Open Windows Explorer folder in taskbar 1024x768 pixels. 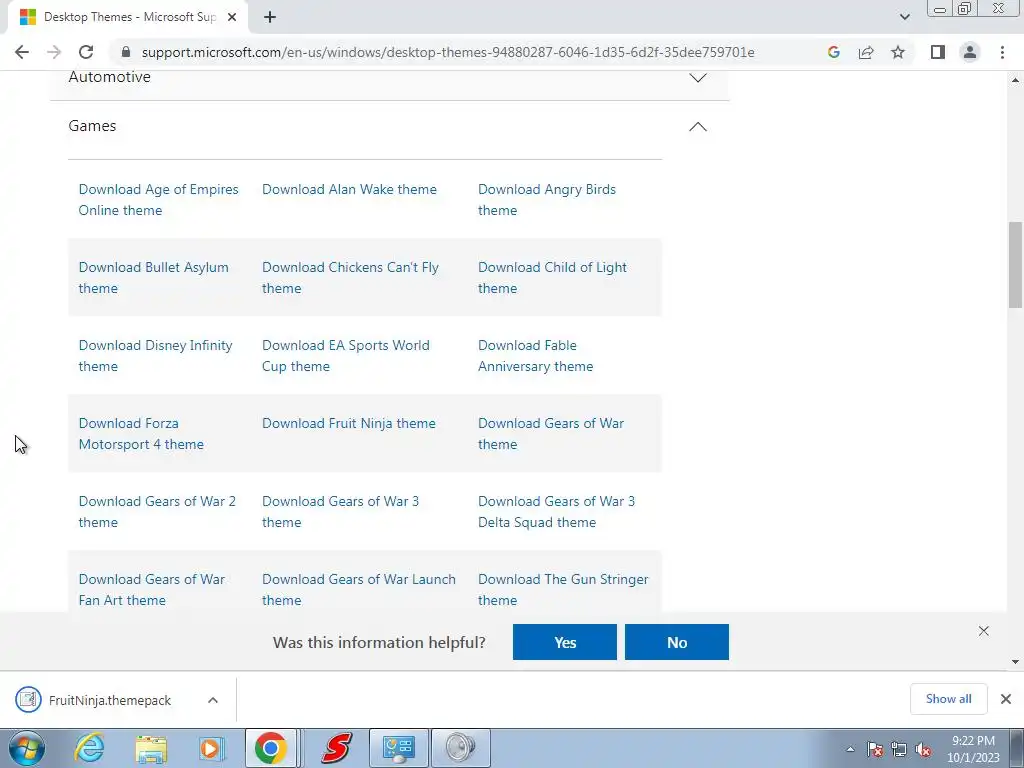tap(151, 748)
